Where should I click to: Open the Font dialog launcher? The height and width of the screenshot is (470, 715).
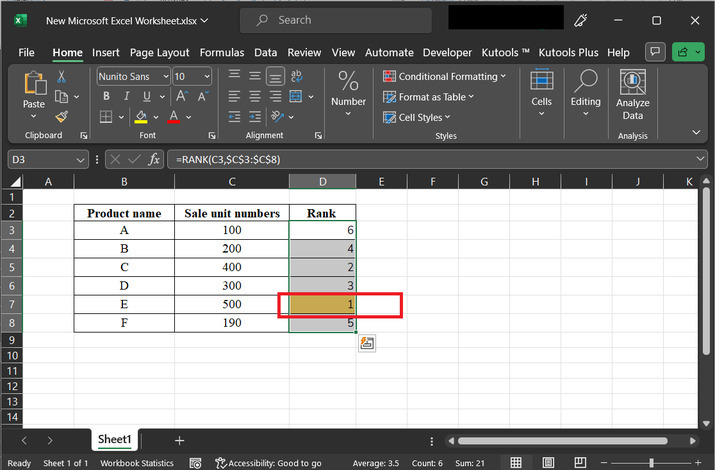point(212,135)
